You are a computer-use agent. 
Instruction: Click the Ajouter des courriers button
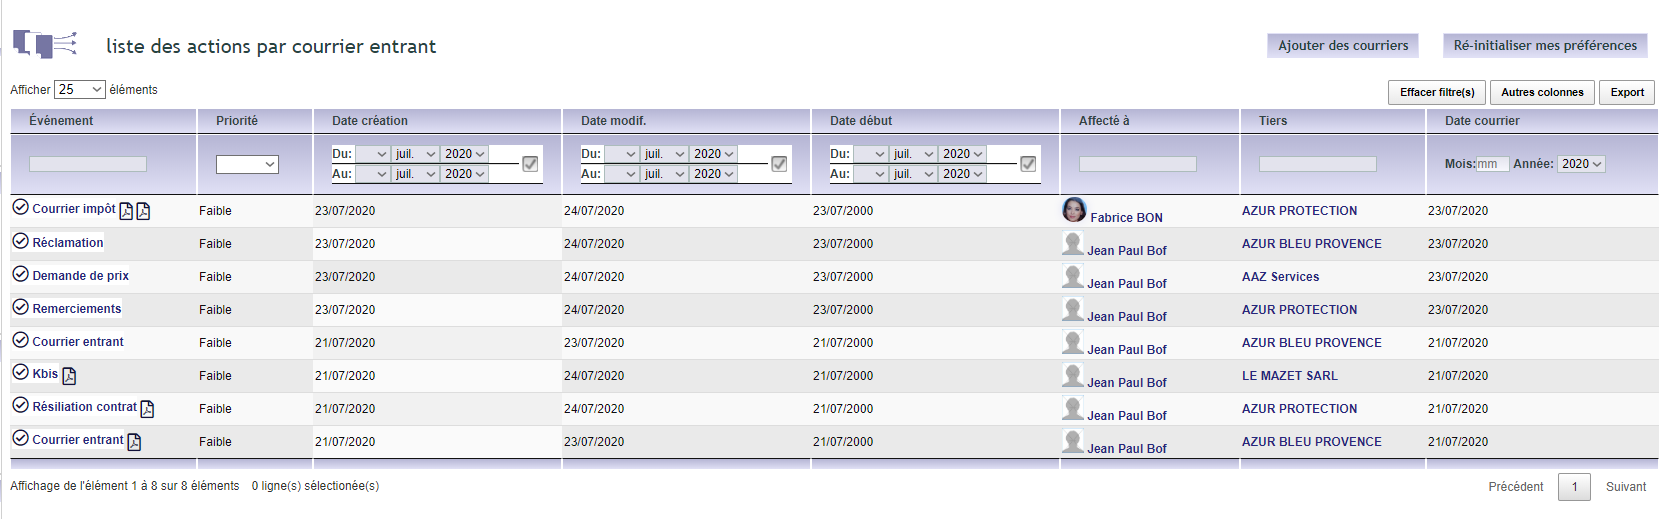[x=1343, y=46]
